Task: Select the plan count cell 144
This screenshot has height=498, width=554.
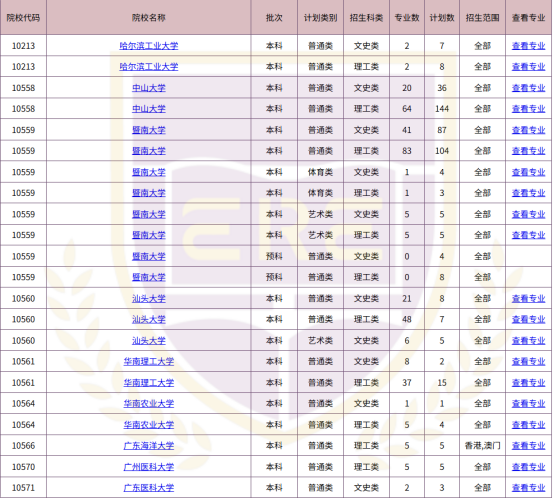Action: pyautogui.click(x=442, y=109)
